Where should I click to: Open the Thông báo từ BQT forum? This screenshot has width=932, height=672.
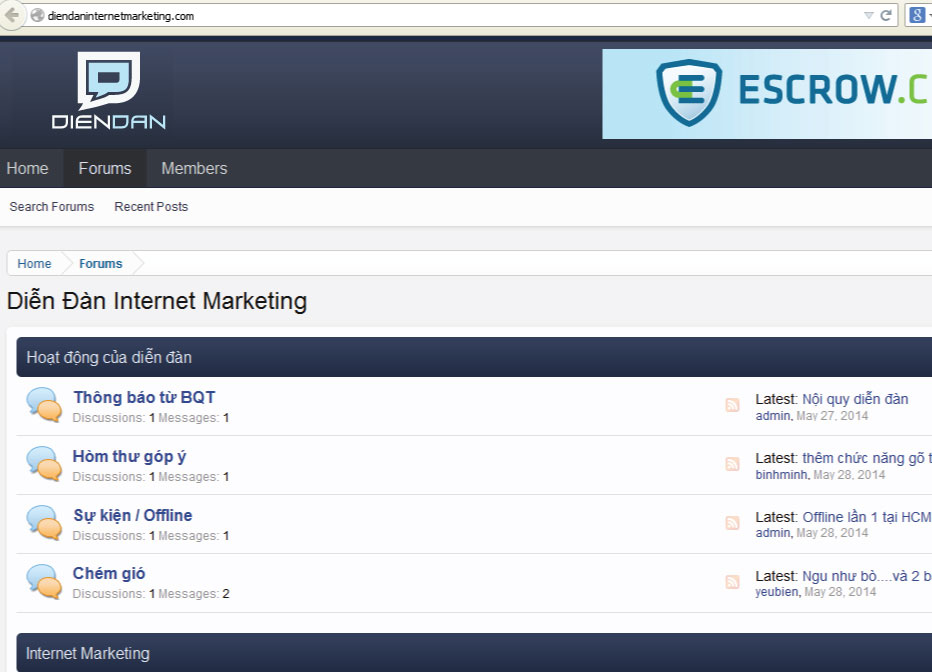[144, 397]
